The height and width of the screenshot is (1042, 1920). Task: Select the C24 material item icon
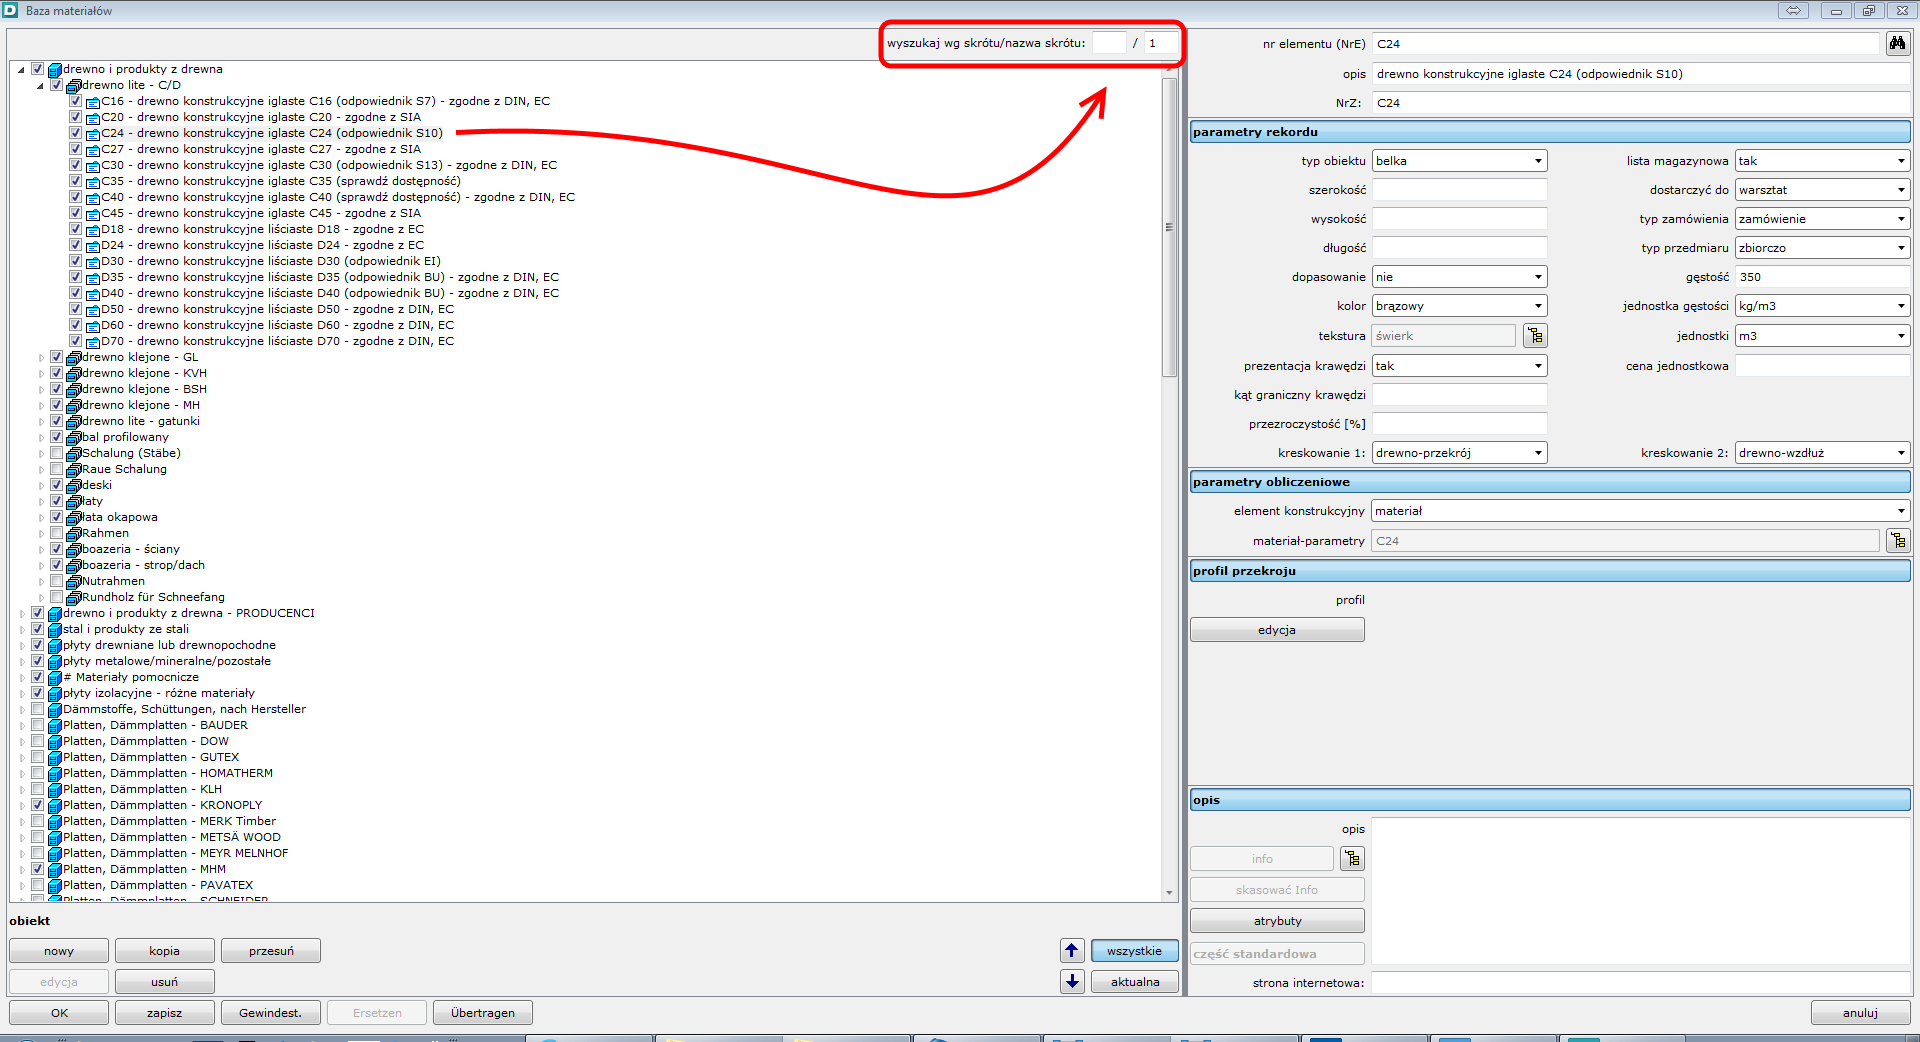coord(93,133)
